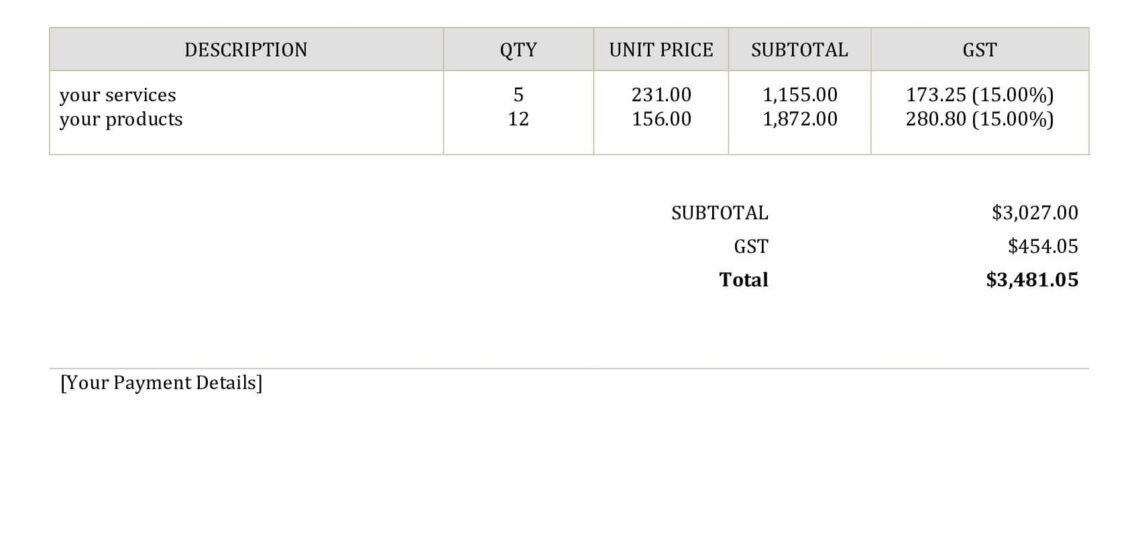Select the summary GST amount $454.05

tap(1043, 246)
